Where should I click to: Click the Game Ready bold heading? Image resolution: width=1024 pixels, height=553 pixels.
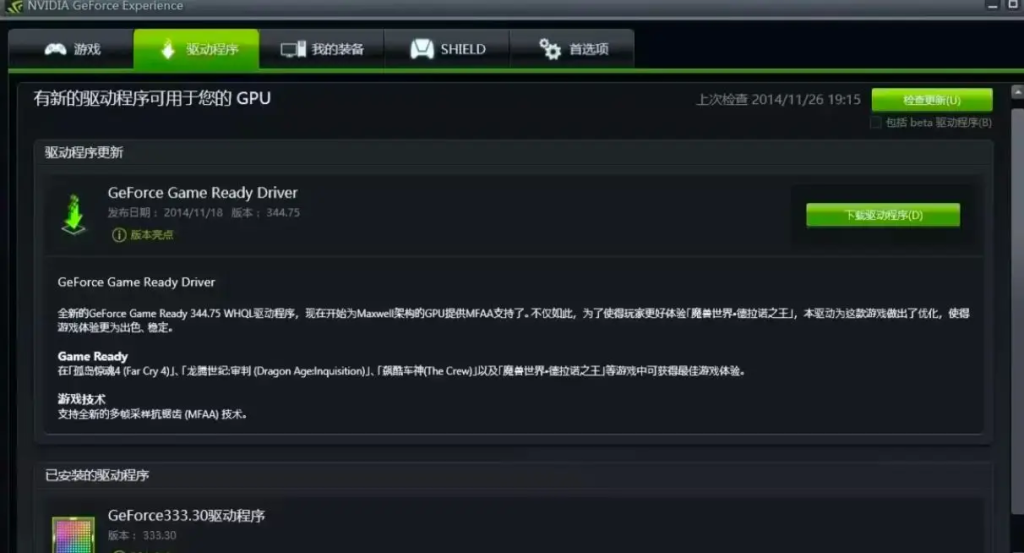click(x=93, y=356)
